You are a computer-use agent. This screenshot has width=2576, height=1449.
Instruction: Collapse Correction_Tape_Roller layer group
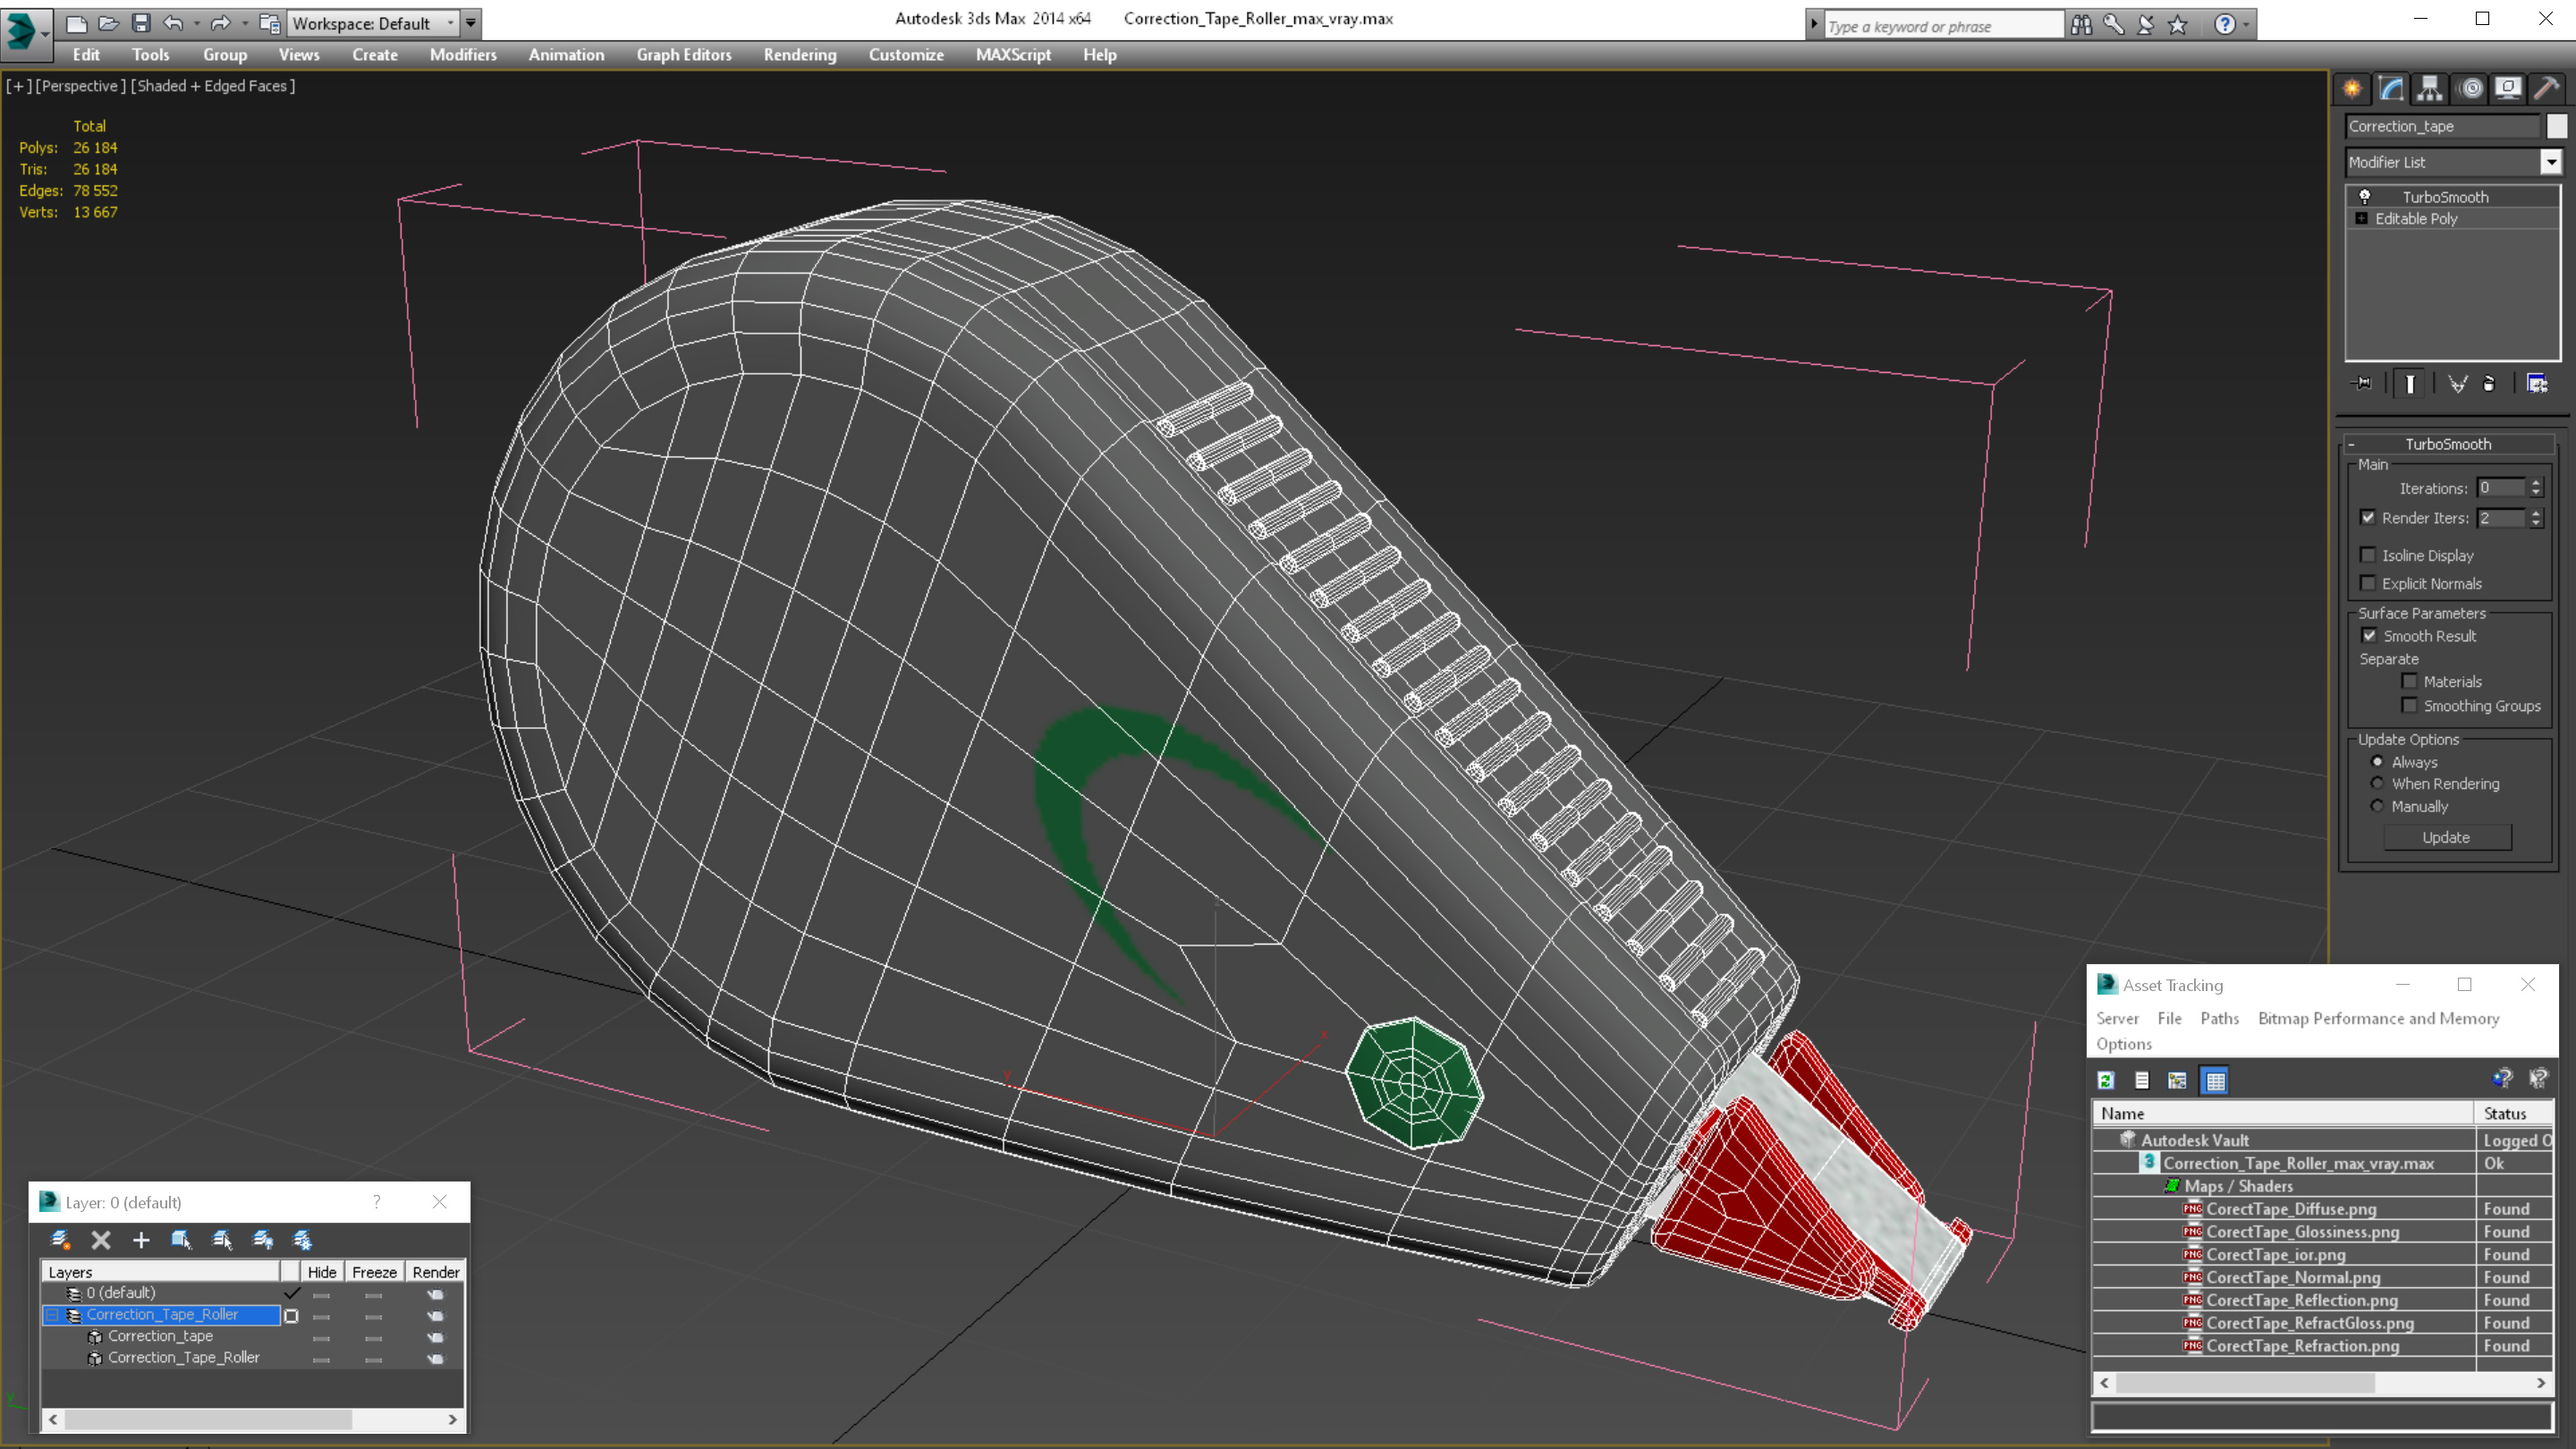(53, 1315)
